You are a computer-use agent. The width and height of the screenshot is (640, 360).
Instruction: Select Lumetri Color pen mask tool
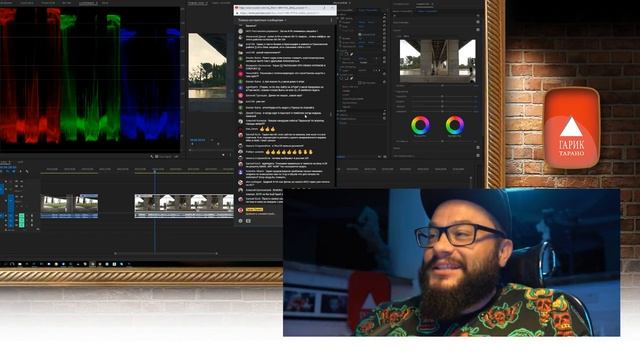pos(351,78)
